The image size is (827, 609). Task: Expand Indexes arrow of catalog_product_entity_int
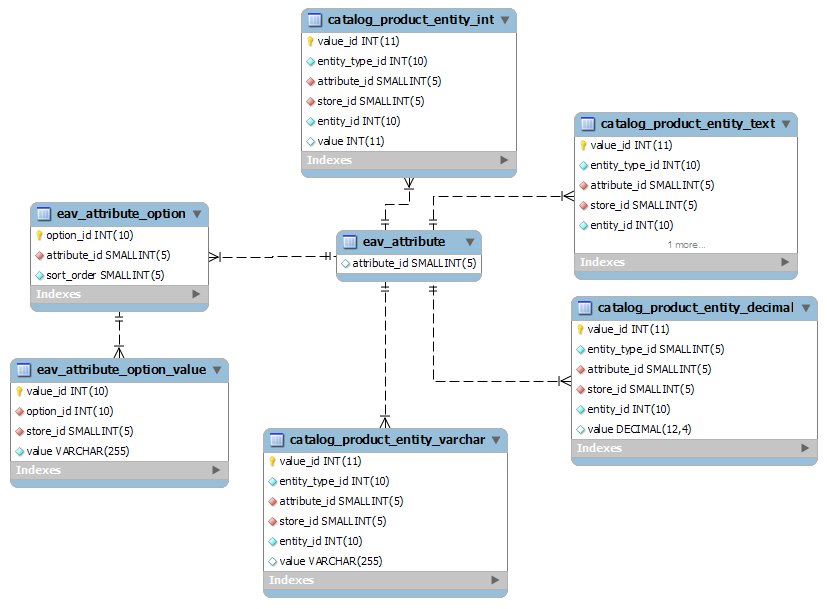pyautogui.click(x=504, y=160)
